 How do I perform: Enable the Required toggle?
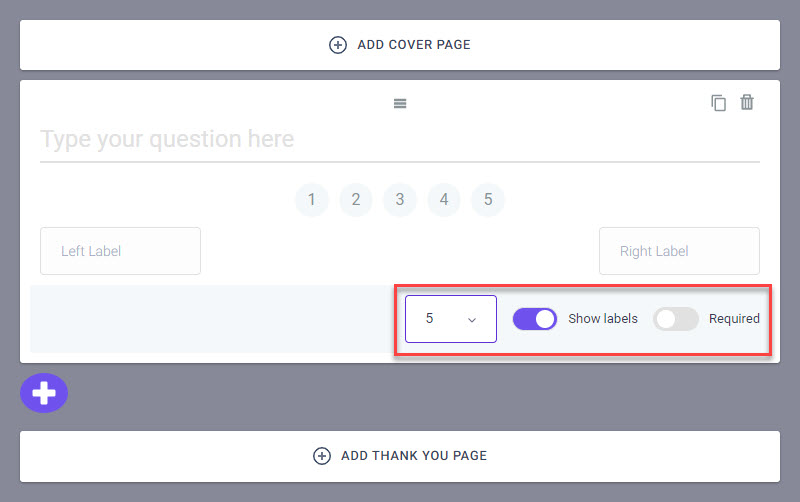click(676, 319)
